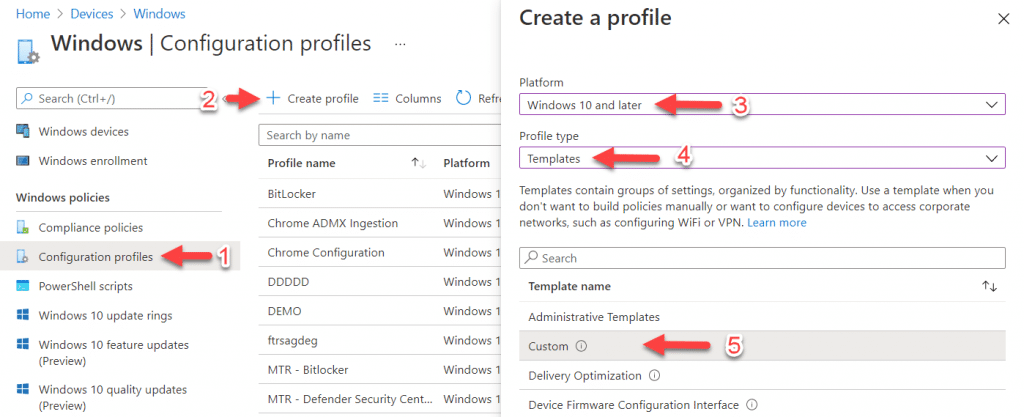Screen dimensions: 1024x417
Task: Click info icon beside Device Firmware Configuration Interface
Action: click(752, 405)
